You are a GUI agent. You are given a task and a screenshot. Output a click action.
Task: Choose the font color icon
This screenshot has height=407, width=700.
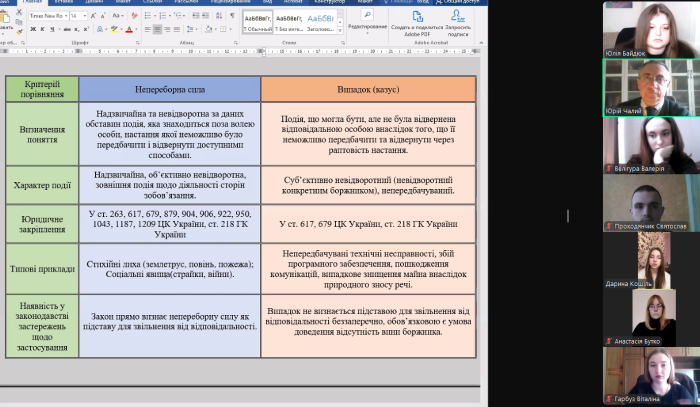(x=129, y=30)
